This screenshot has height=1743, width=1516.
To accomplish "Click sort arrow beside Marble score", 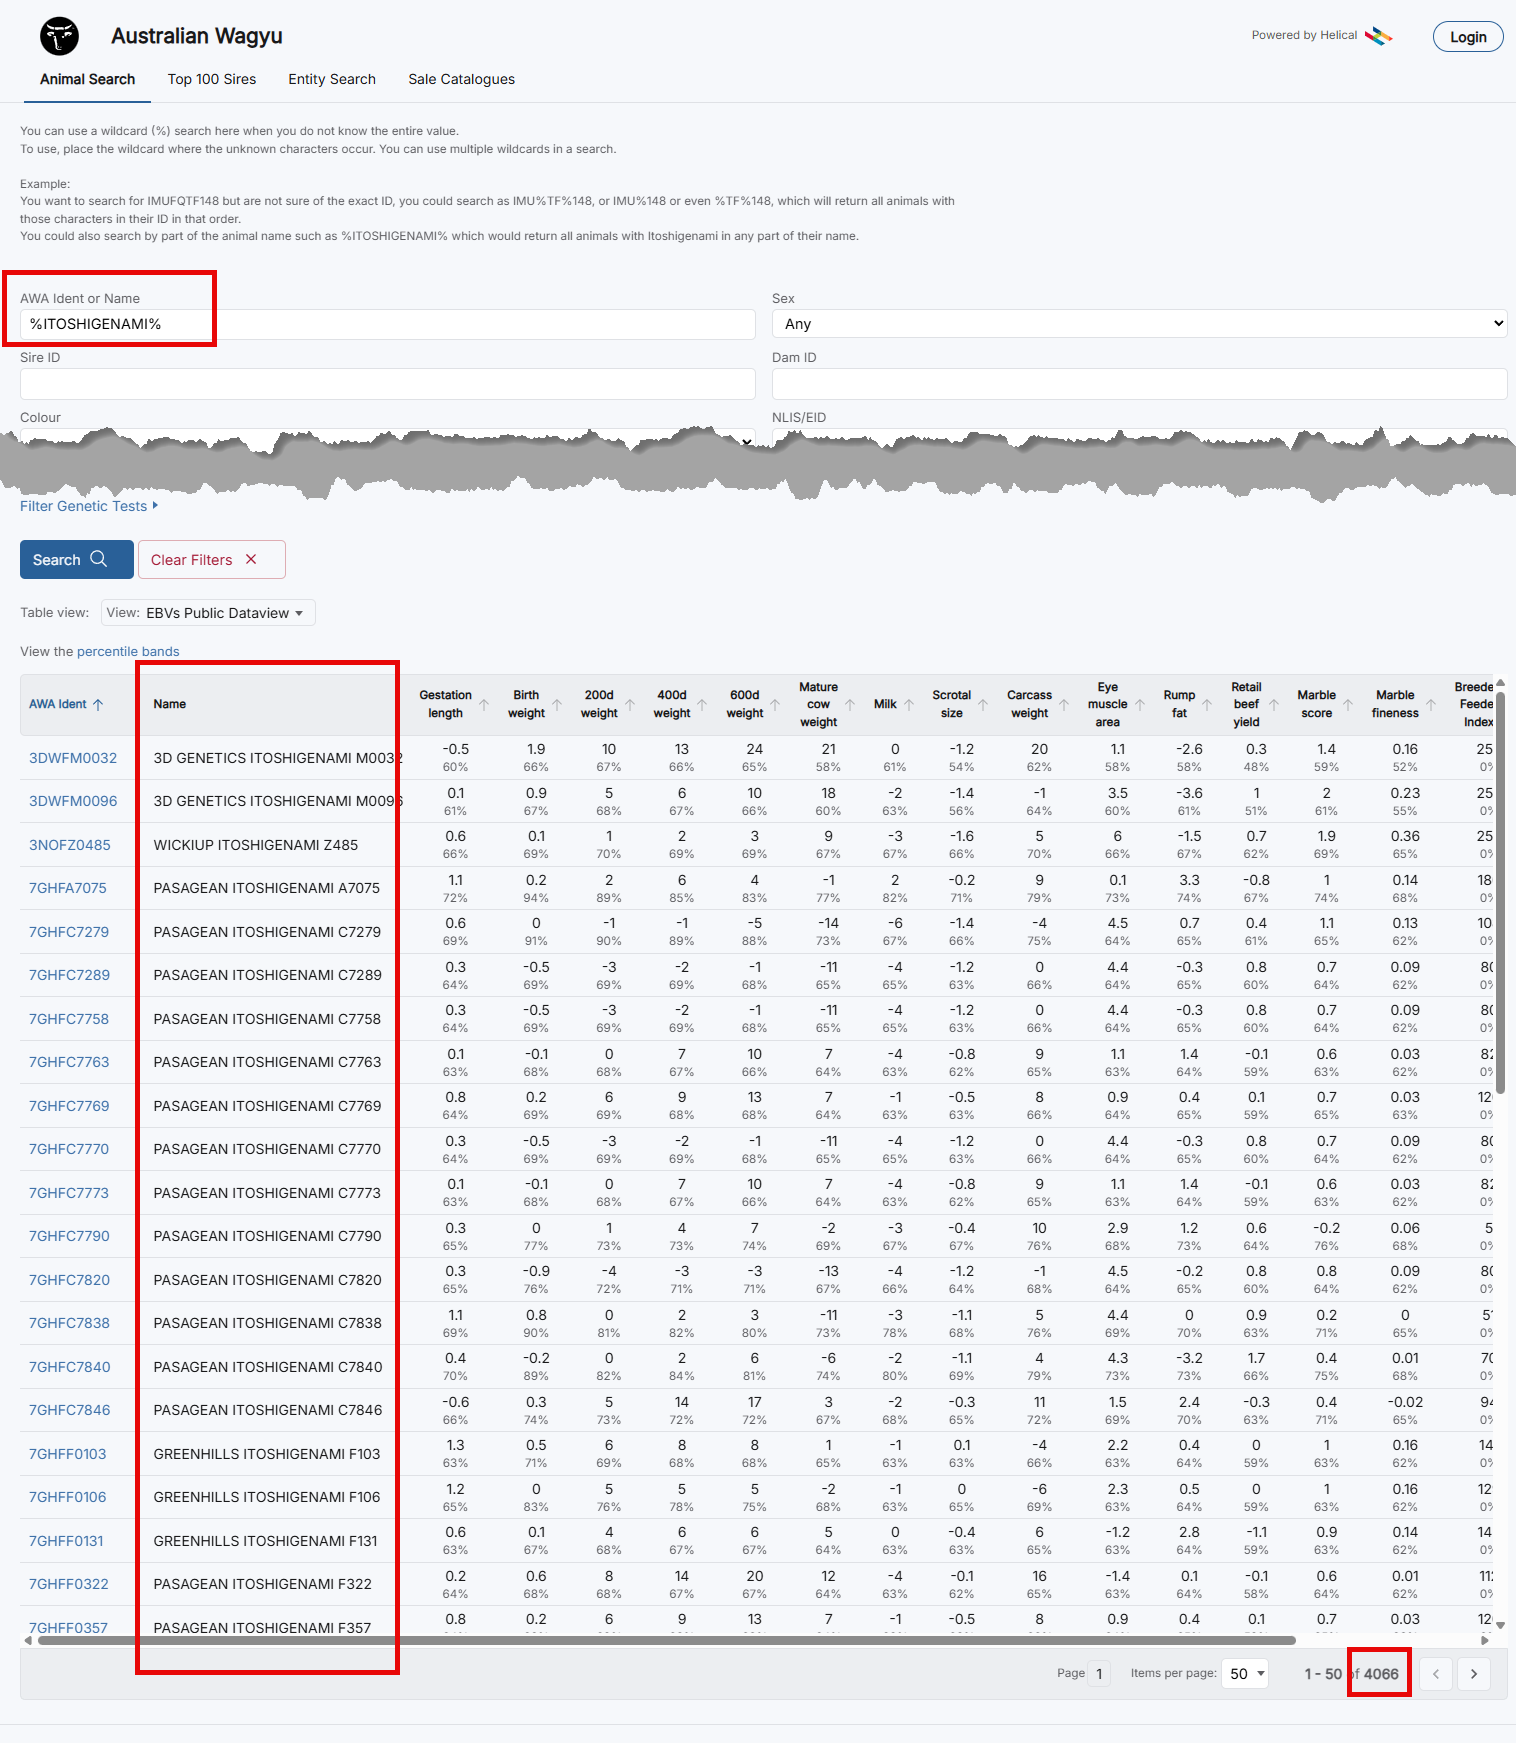I will [1348, 704].
